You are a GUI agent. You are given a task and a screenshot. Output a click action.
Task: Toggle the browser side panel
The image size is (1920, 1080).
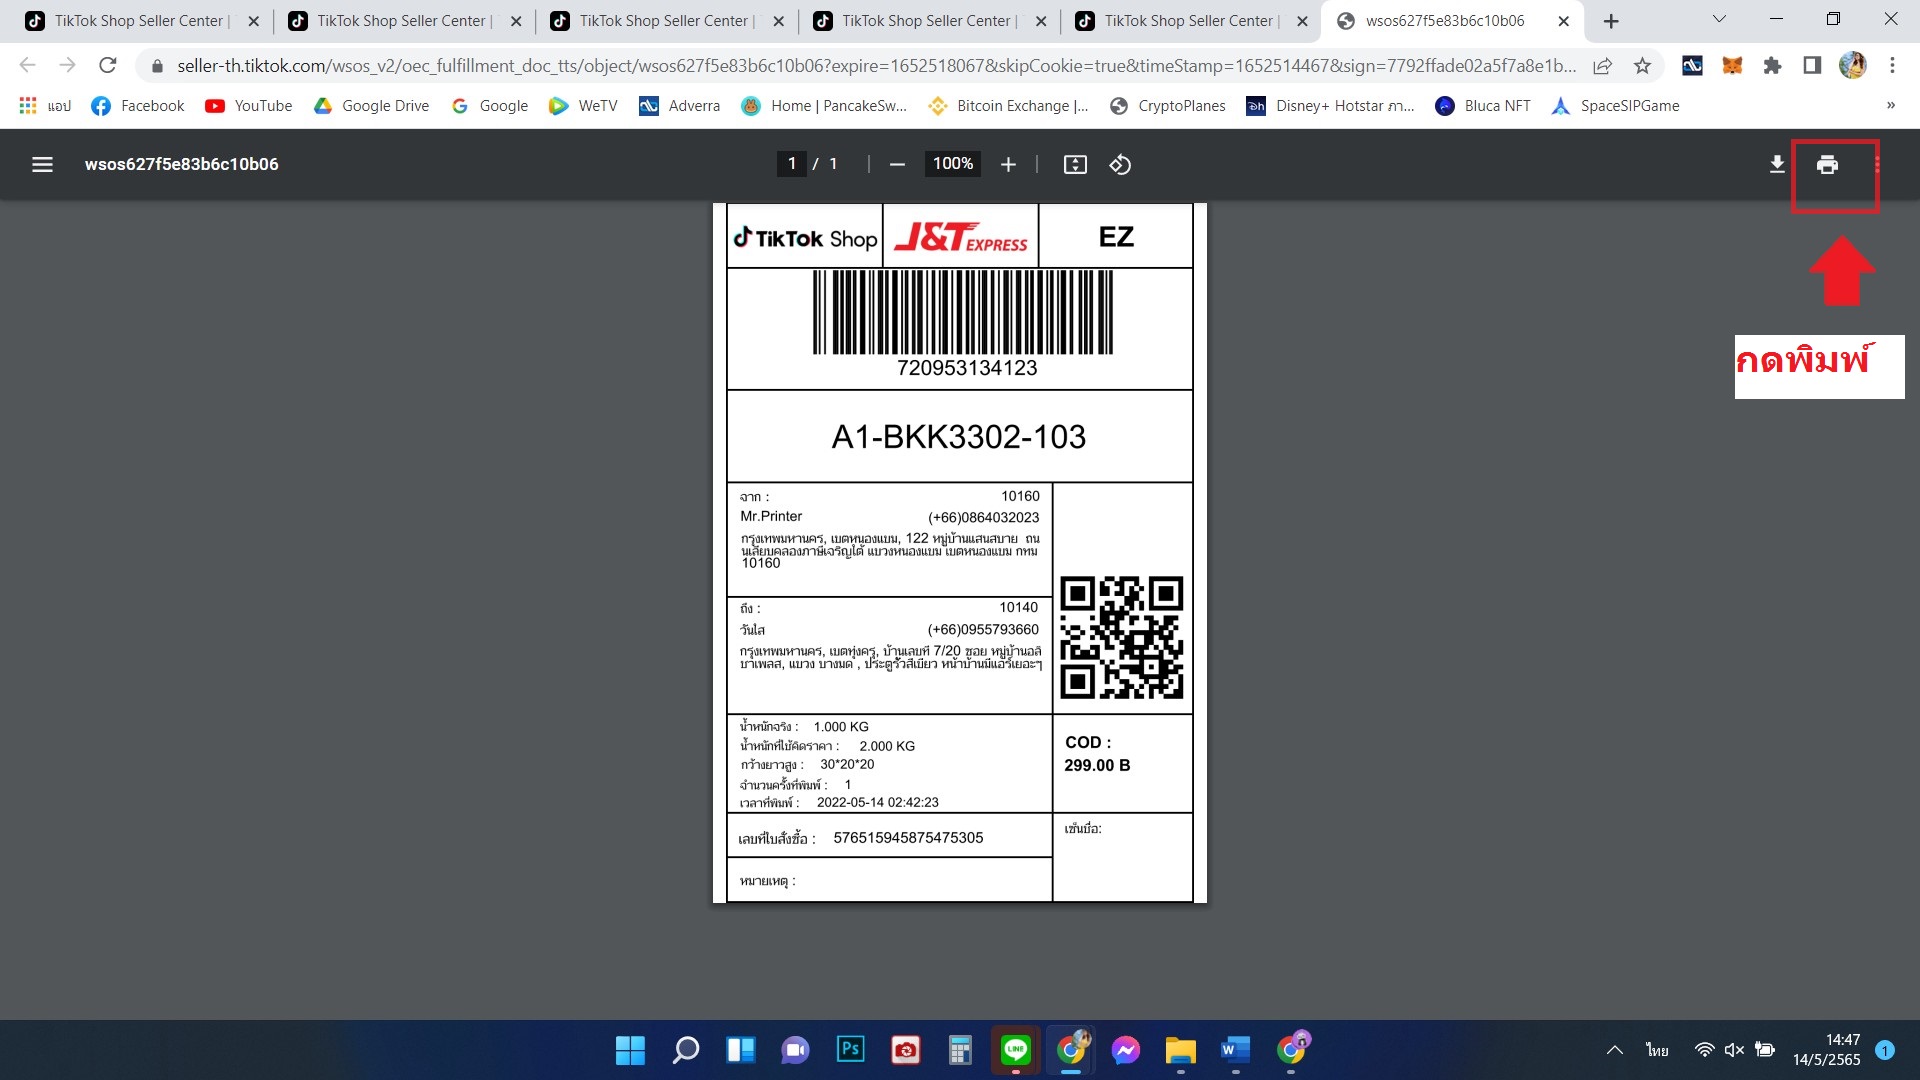click(x=1812, y=65)
